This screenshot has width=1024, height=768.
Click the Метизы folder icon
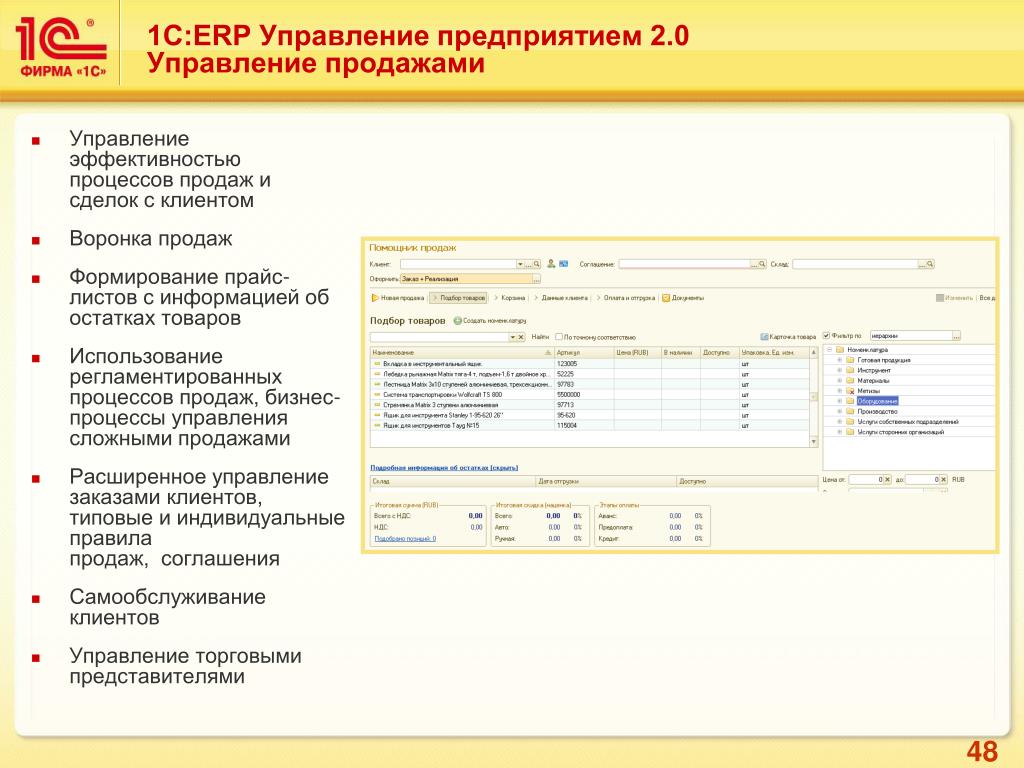[x=850, y=391]
